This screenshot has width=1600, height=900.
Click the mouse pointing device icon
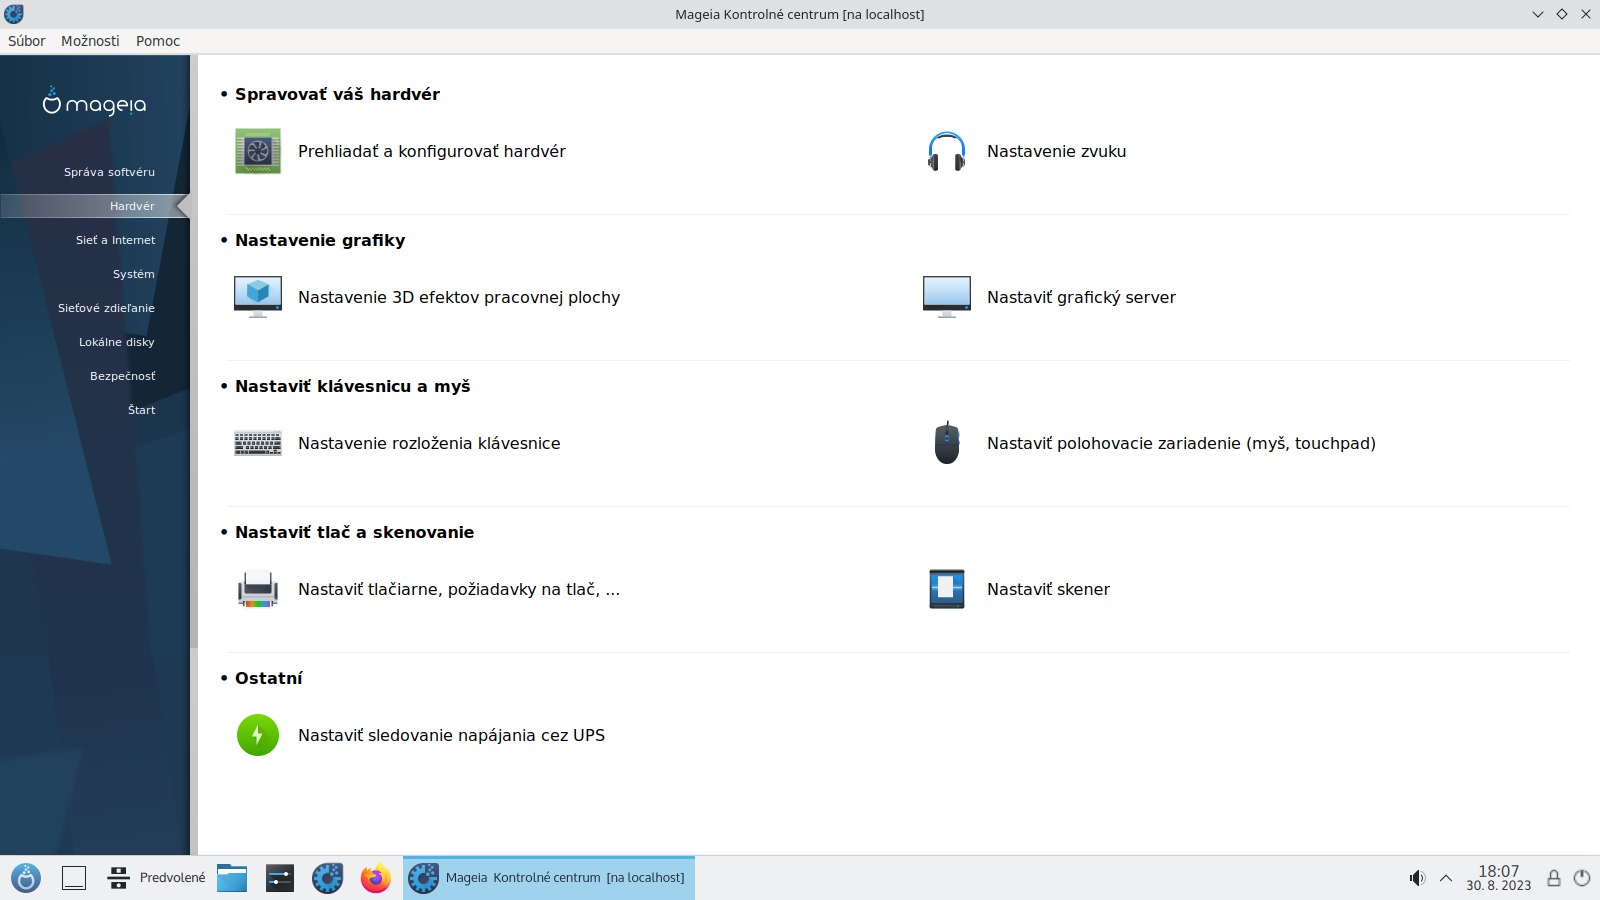[x=946, y=443]
